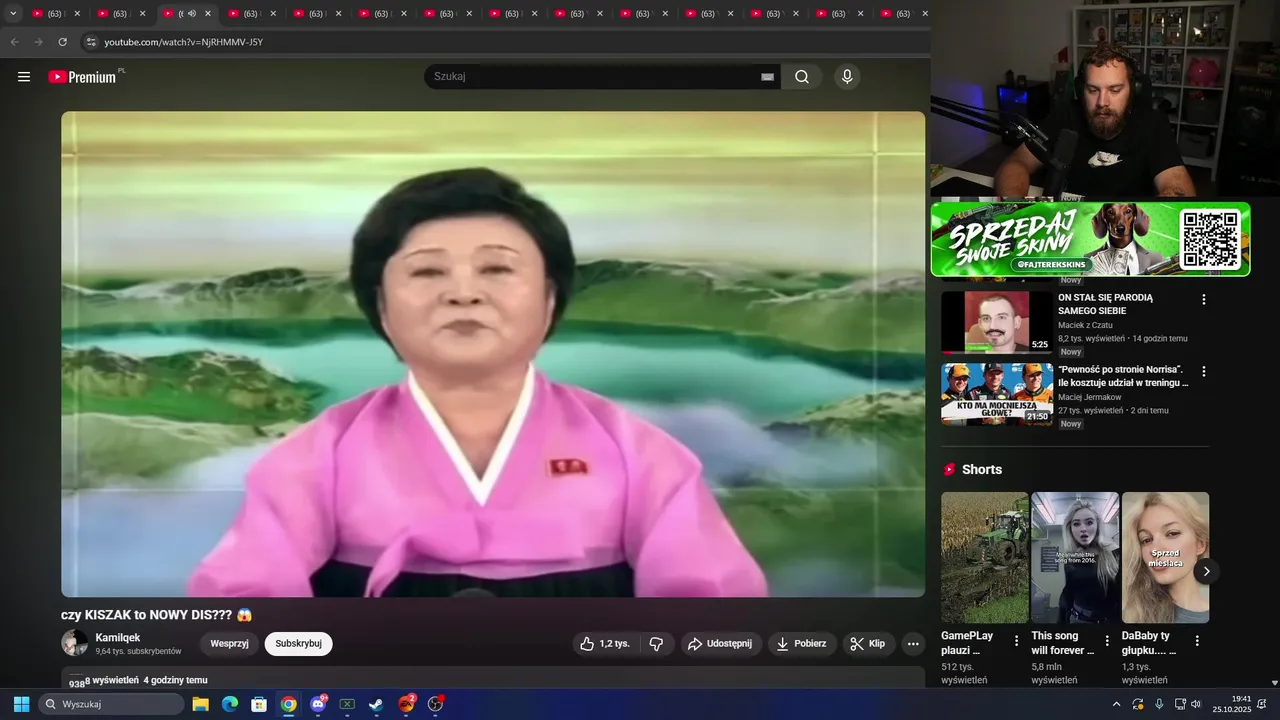Open thumbnail of 21:50 Norris video
Viewport: 1280px width, 720px height.
997,394
